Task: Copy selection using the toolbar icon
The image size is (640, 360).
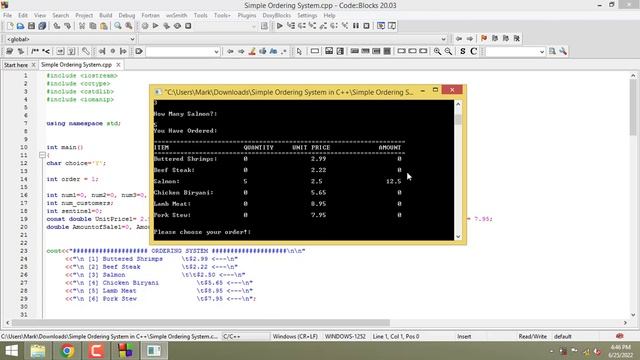Action: pos(93,26)
